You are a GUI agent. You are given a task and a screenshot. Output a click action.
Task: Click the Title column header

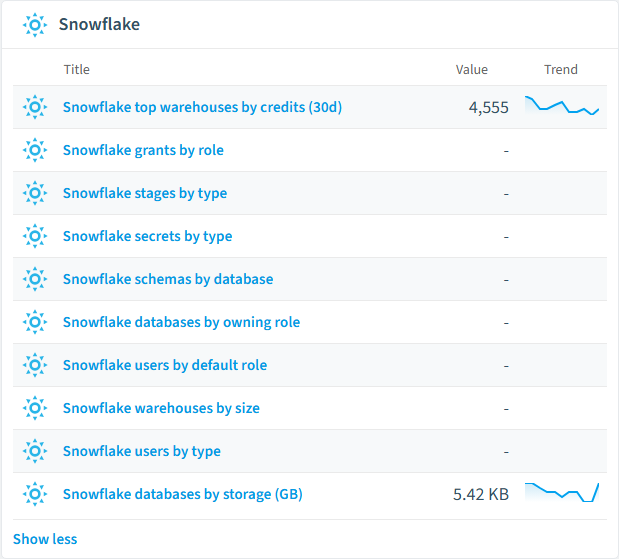point(77,69)
